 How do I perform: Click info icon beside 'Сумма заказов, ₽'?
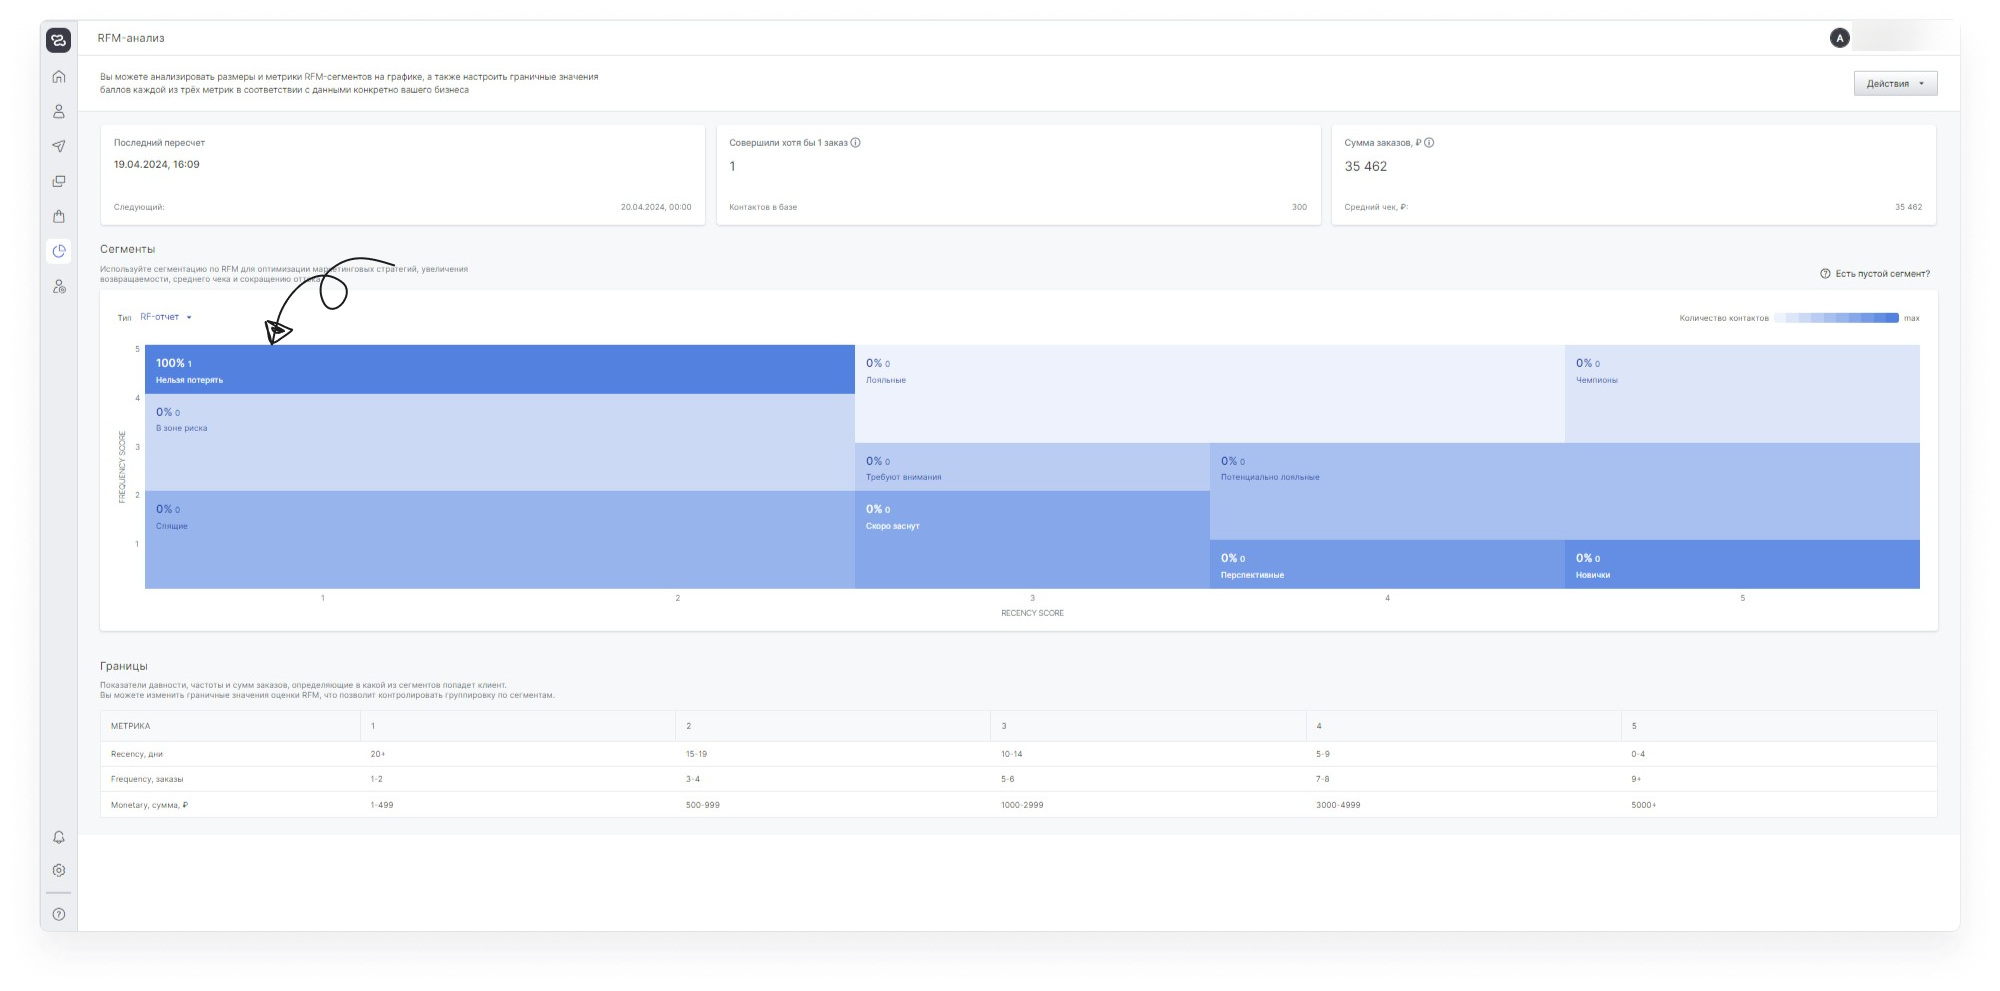click(1429, 143)
